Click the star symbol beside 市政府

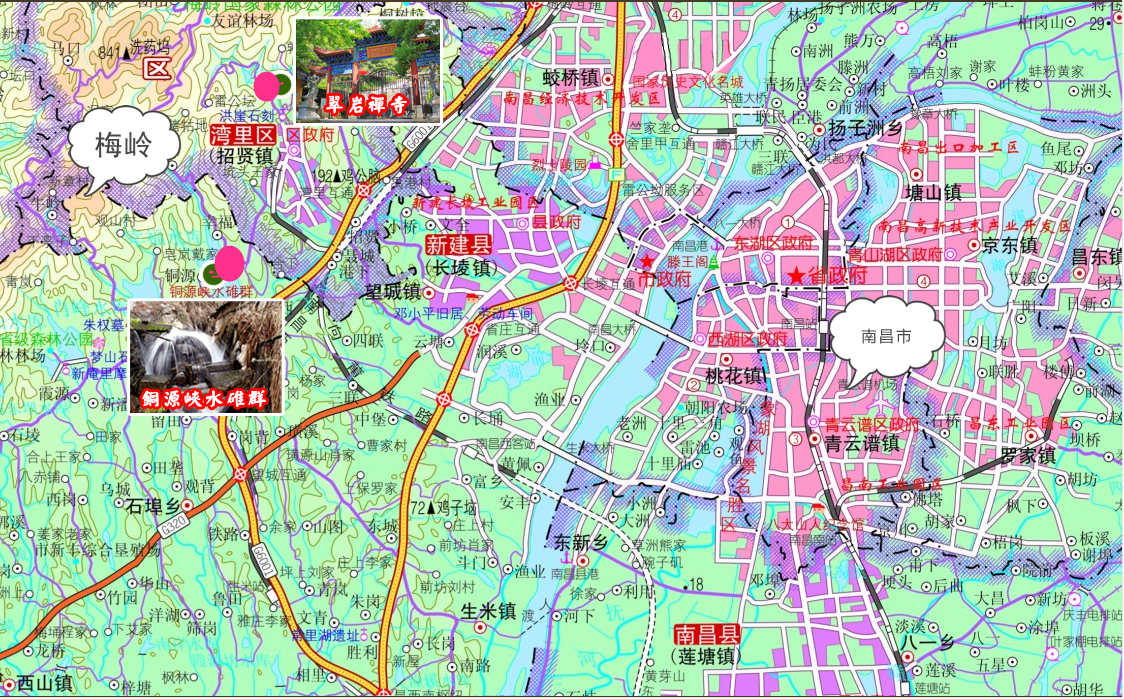pyautogui.click(x=647, y=263)
